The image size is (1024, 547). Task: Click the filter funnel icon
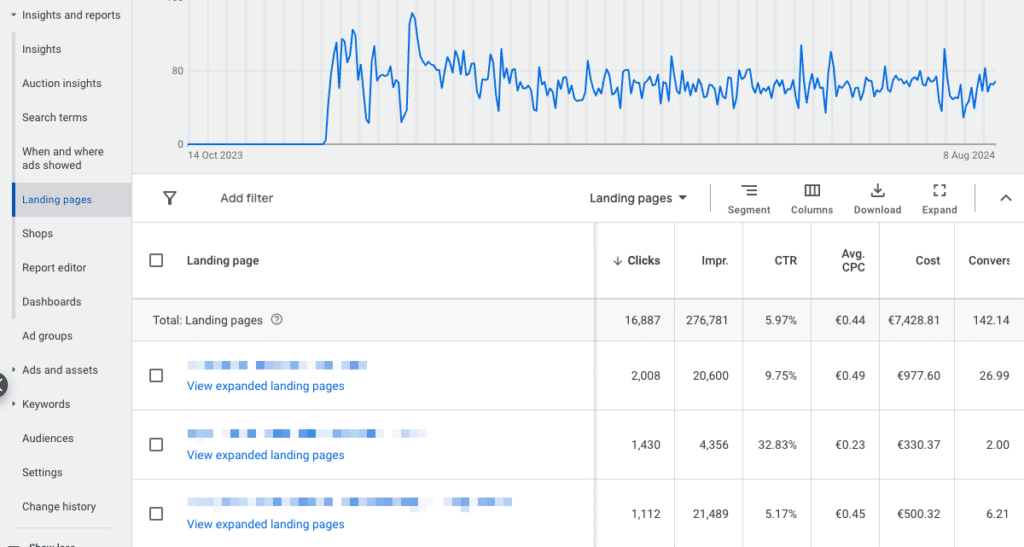pyautogui.click(x=169, y=198)
